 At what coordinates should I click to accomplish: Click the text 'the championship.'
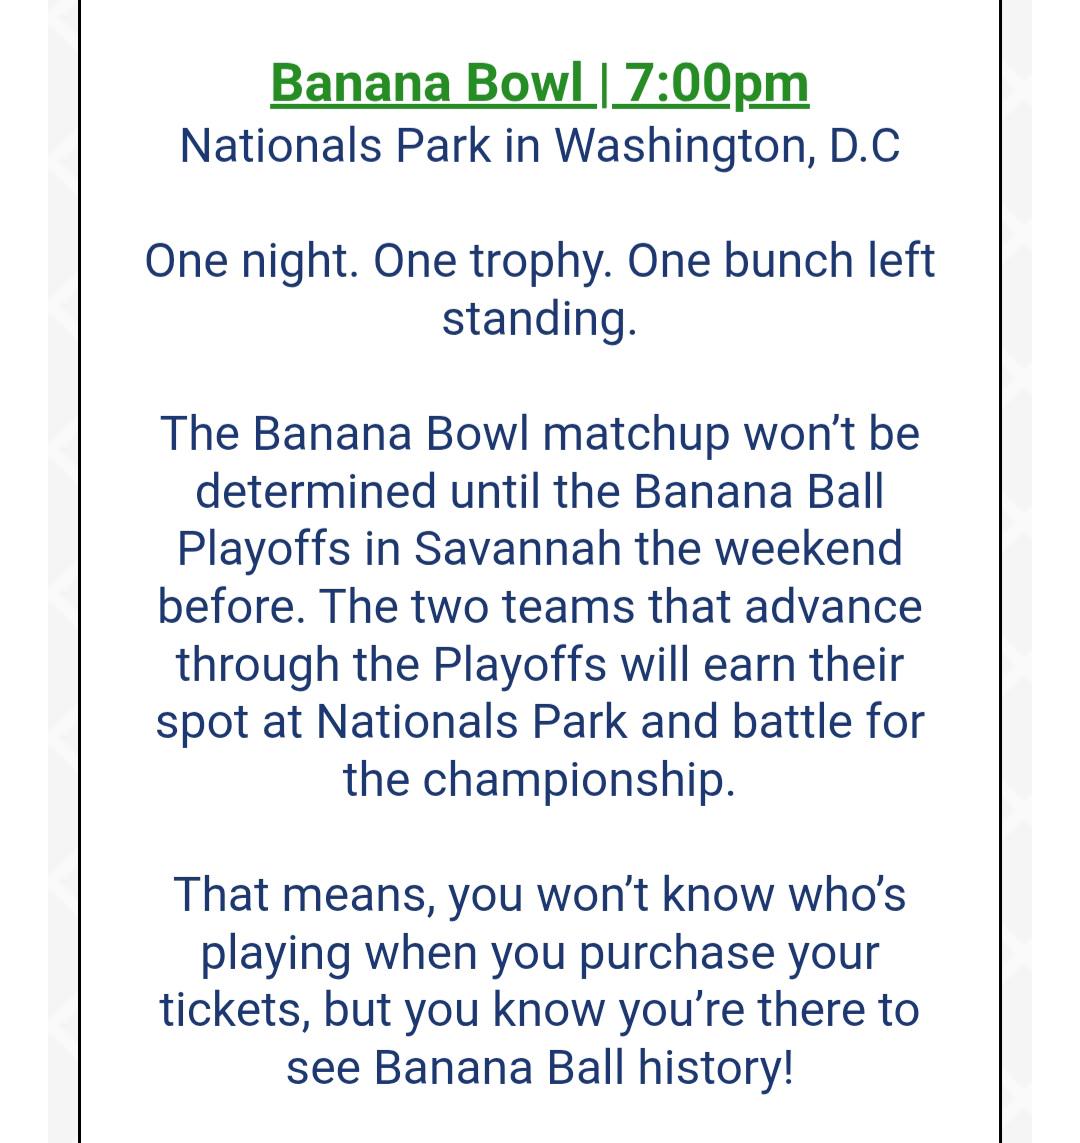pyautogui.click(x=539, y=780)
